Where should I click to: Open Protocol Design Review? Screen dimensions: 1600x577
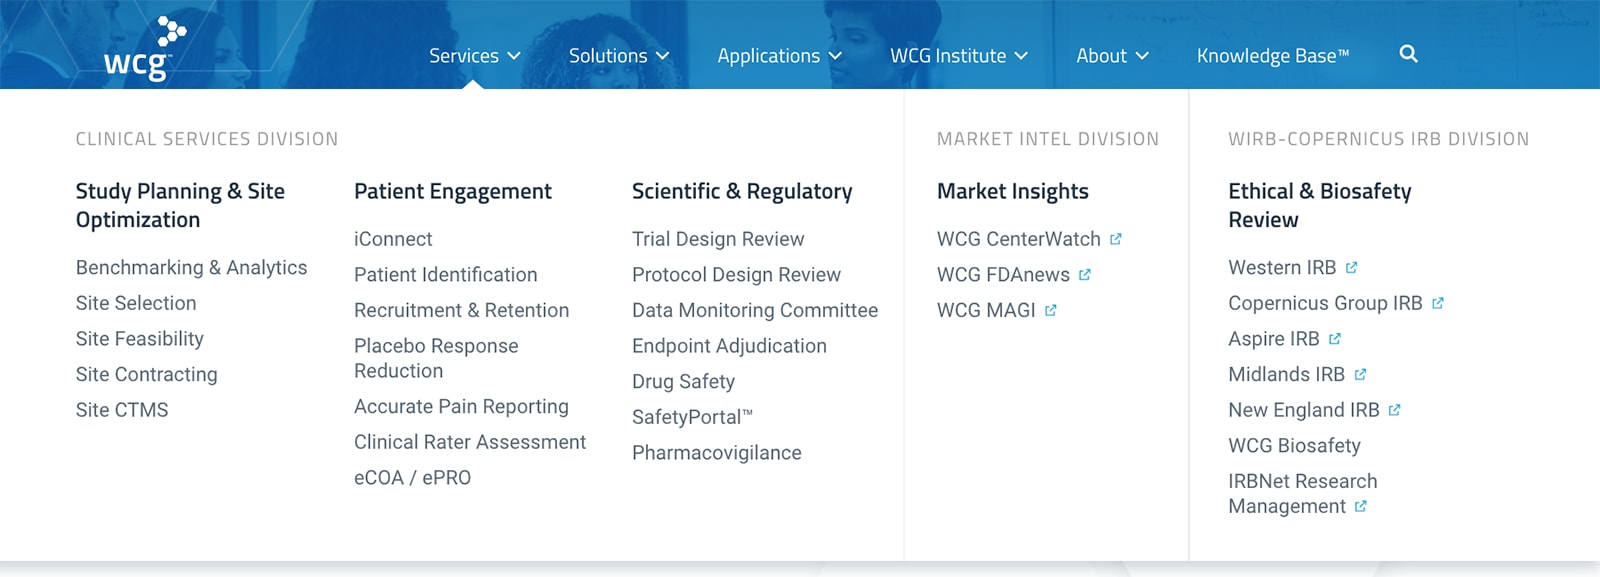coord(736,274)
